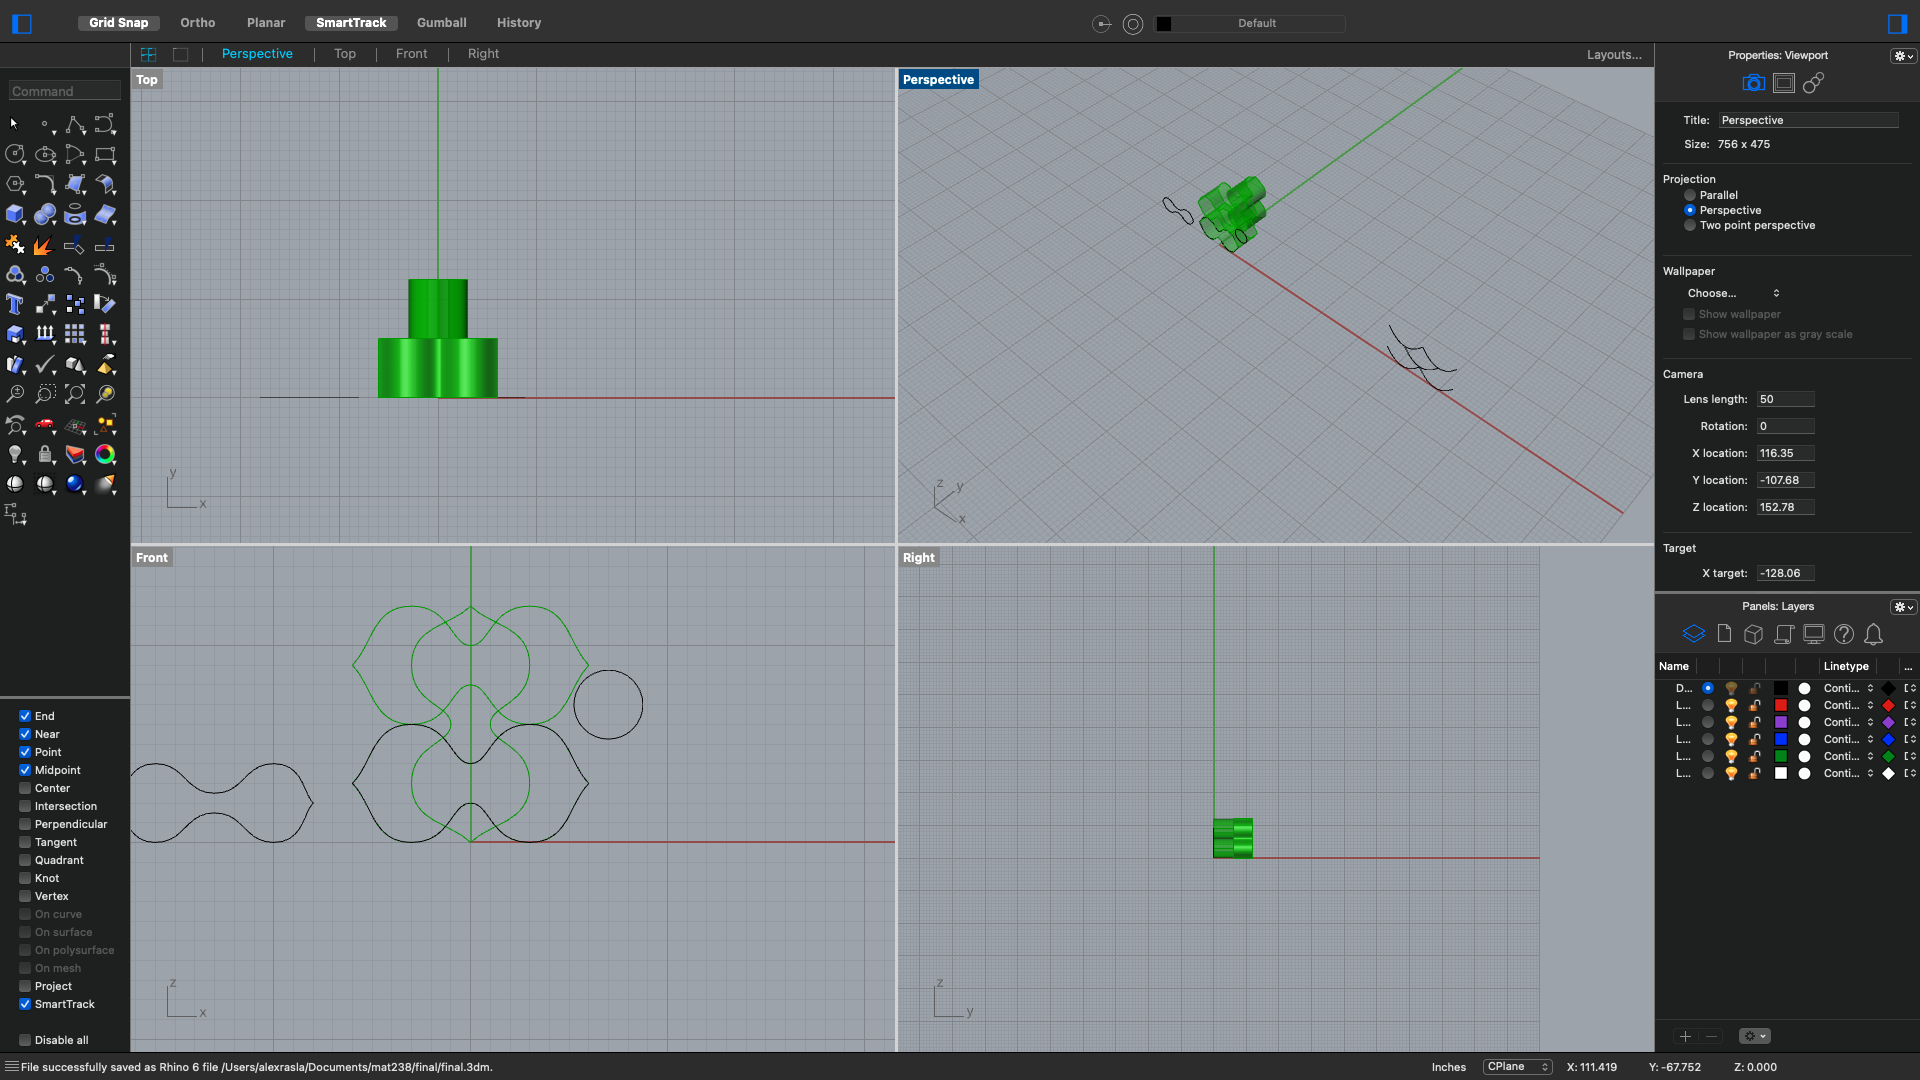Switch to the Top viewport tab
The width and height of the screenshot is (1920, 1080).
[343, 54]
